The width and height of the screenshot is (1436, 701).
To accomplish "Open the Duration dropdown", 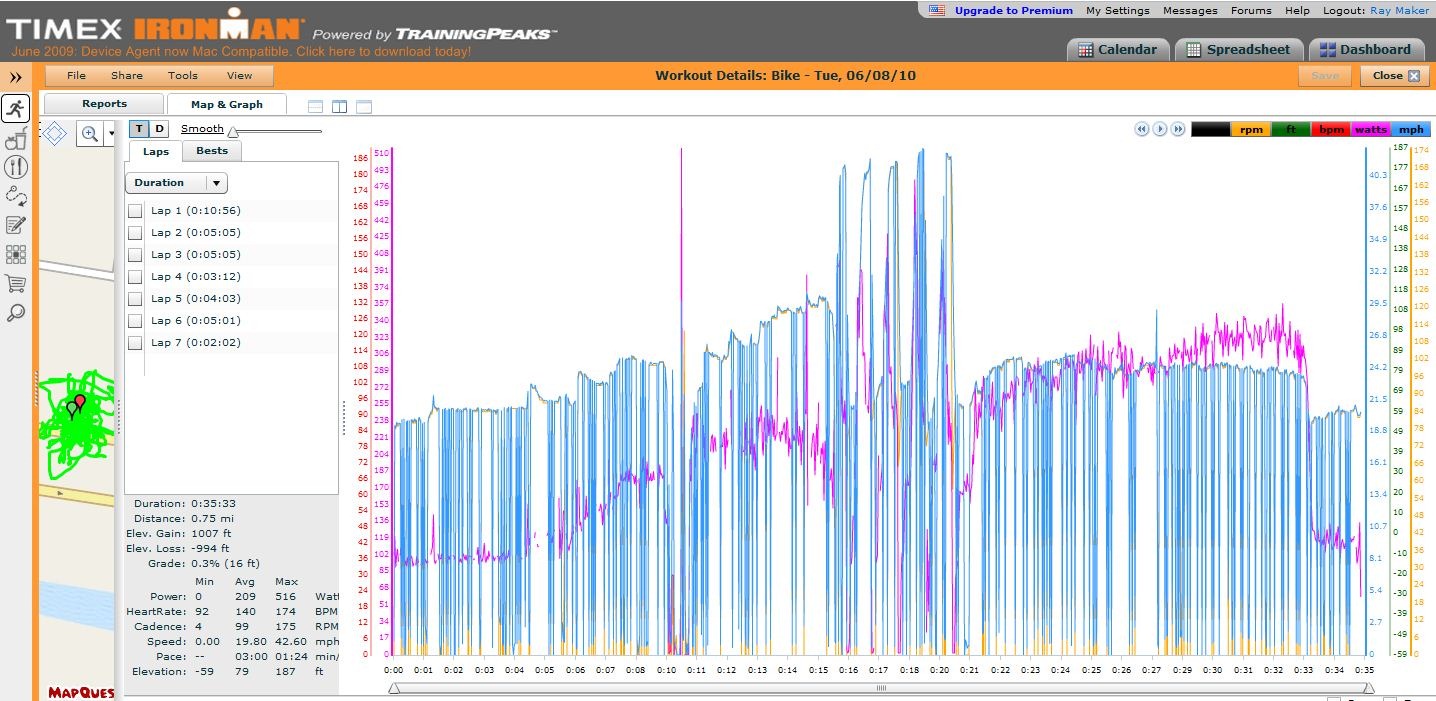I will tap(176, 183).
